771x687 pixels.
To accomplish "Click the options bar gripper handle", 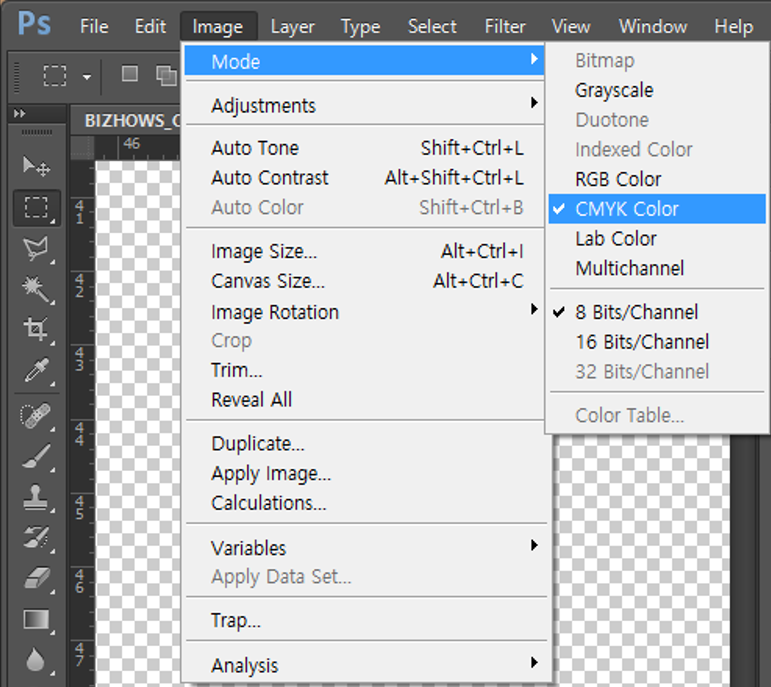I will pos(17,77).
